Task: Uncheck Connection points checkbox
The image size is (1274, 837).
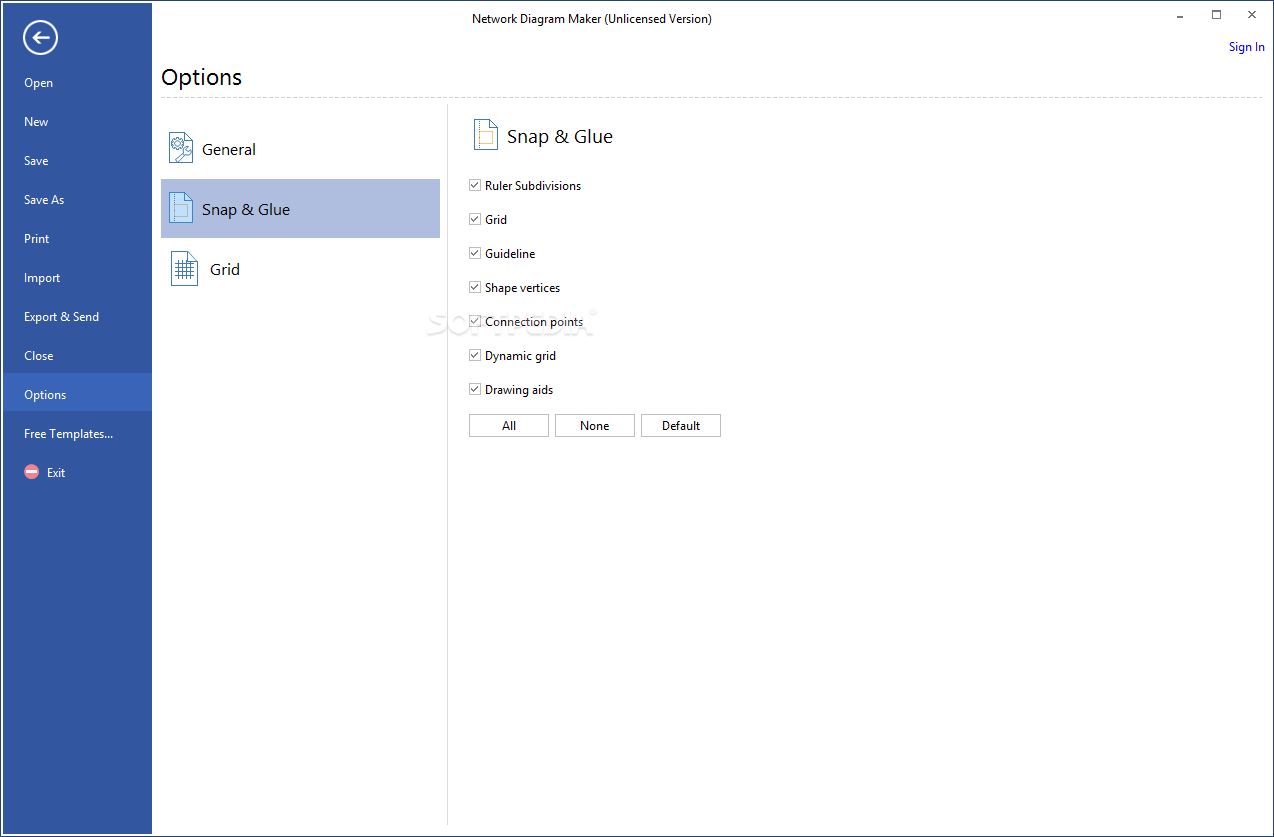Action: (475, 321)
